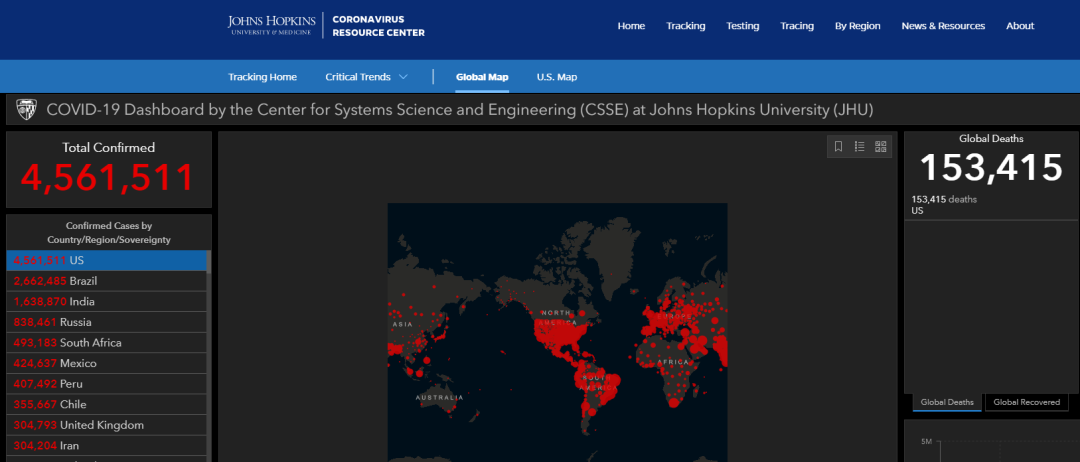The height and width of the screenshot is (462, 1080).
Task: Open the Testing menu item
Action: point(742,26)
